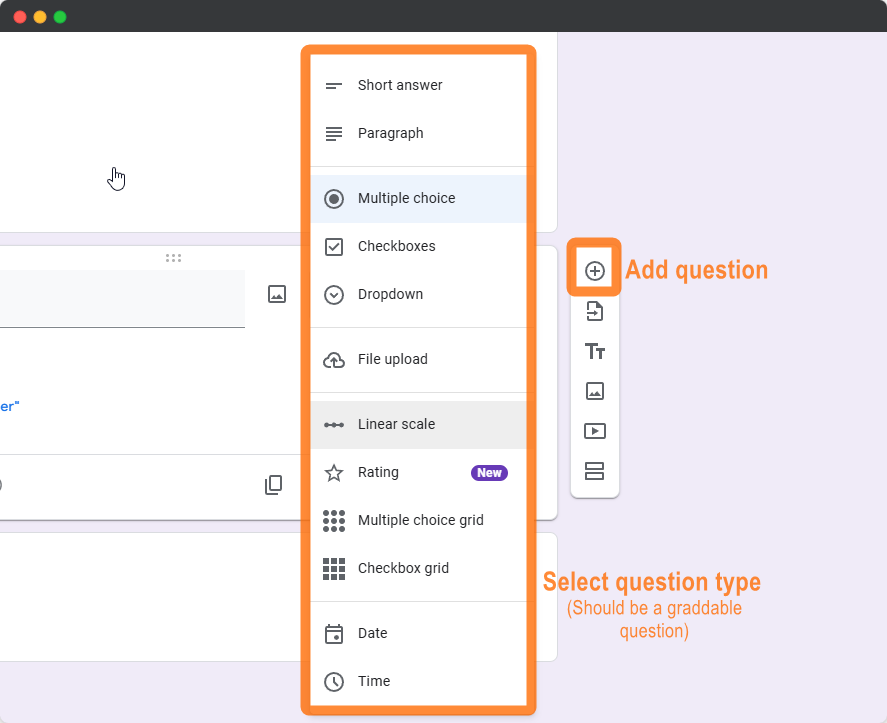Click the Add image icon in the sidebar

[x=595, y=391]
